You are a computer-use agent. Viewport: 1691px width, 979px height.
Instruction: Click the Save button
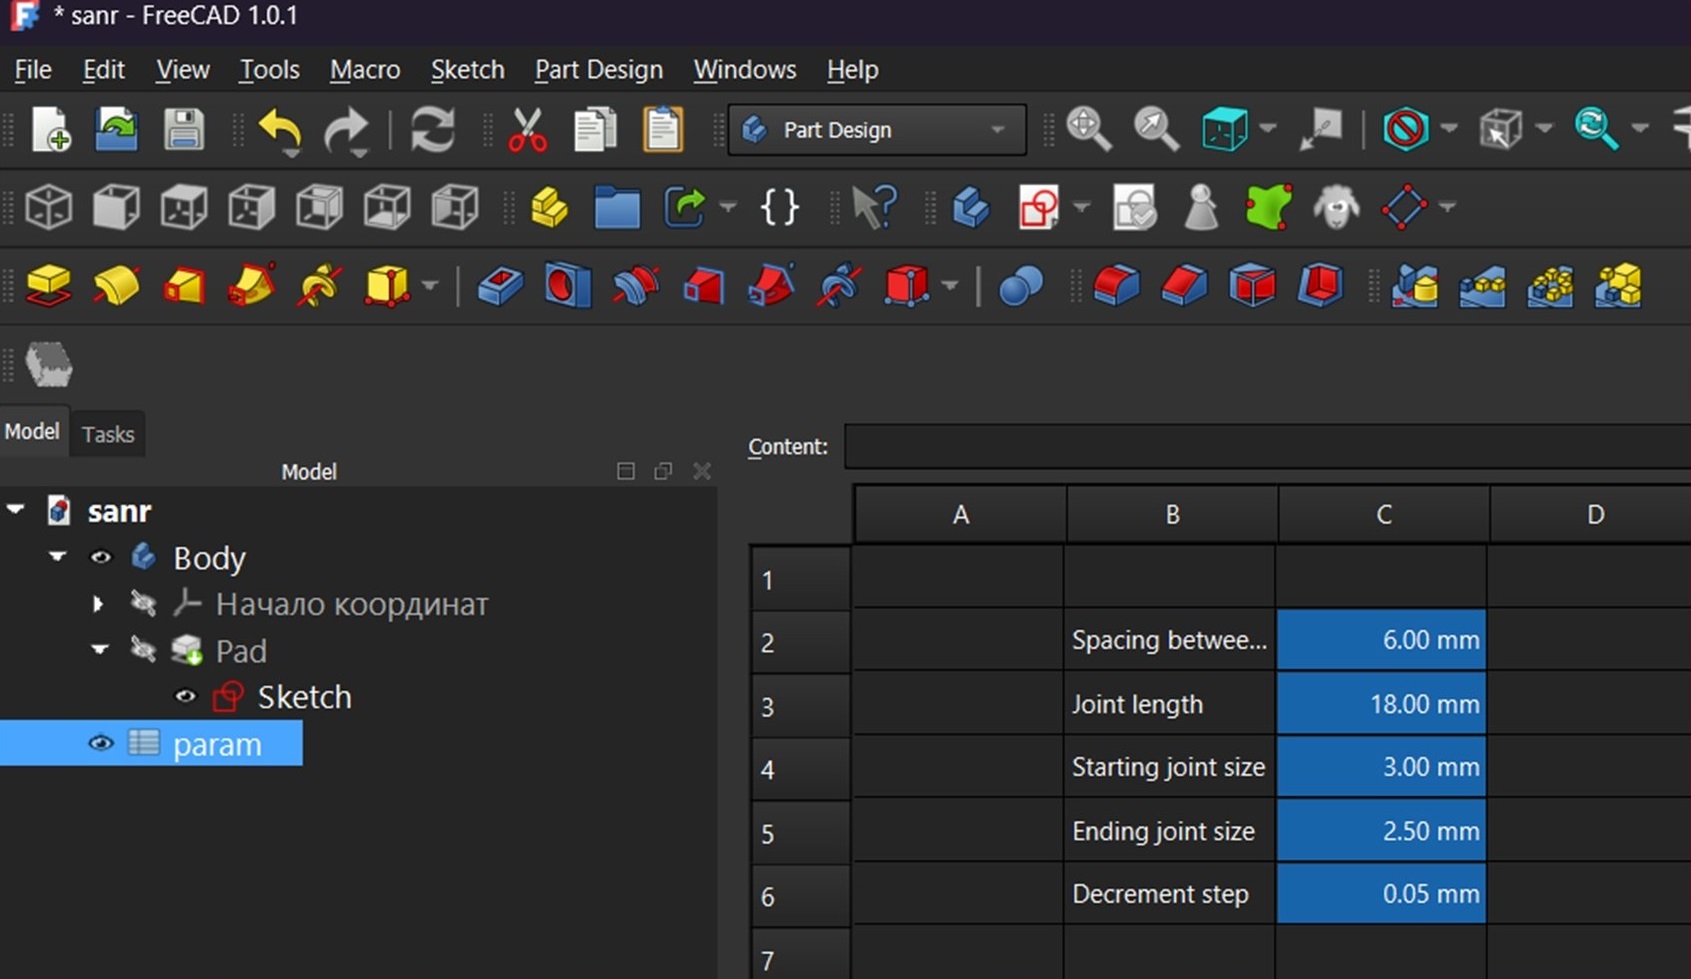(x=183, y=129)
